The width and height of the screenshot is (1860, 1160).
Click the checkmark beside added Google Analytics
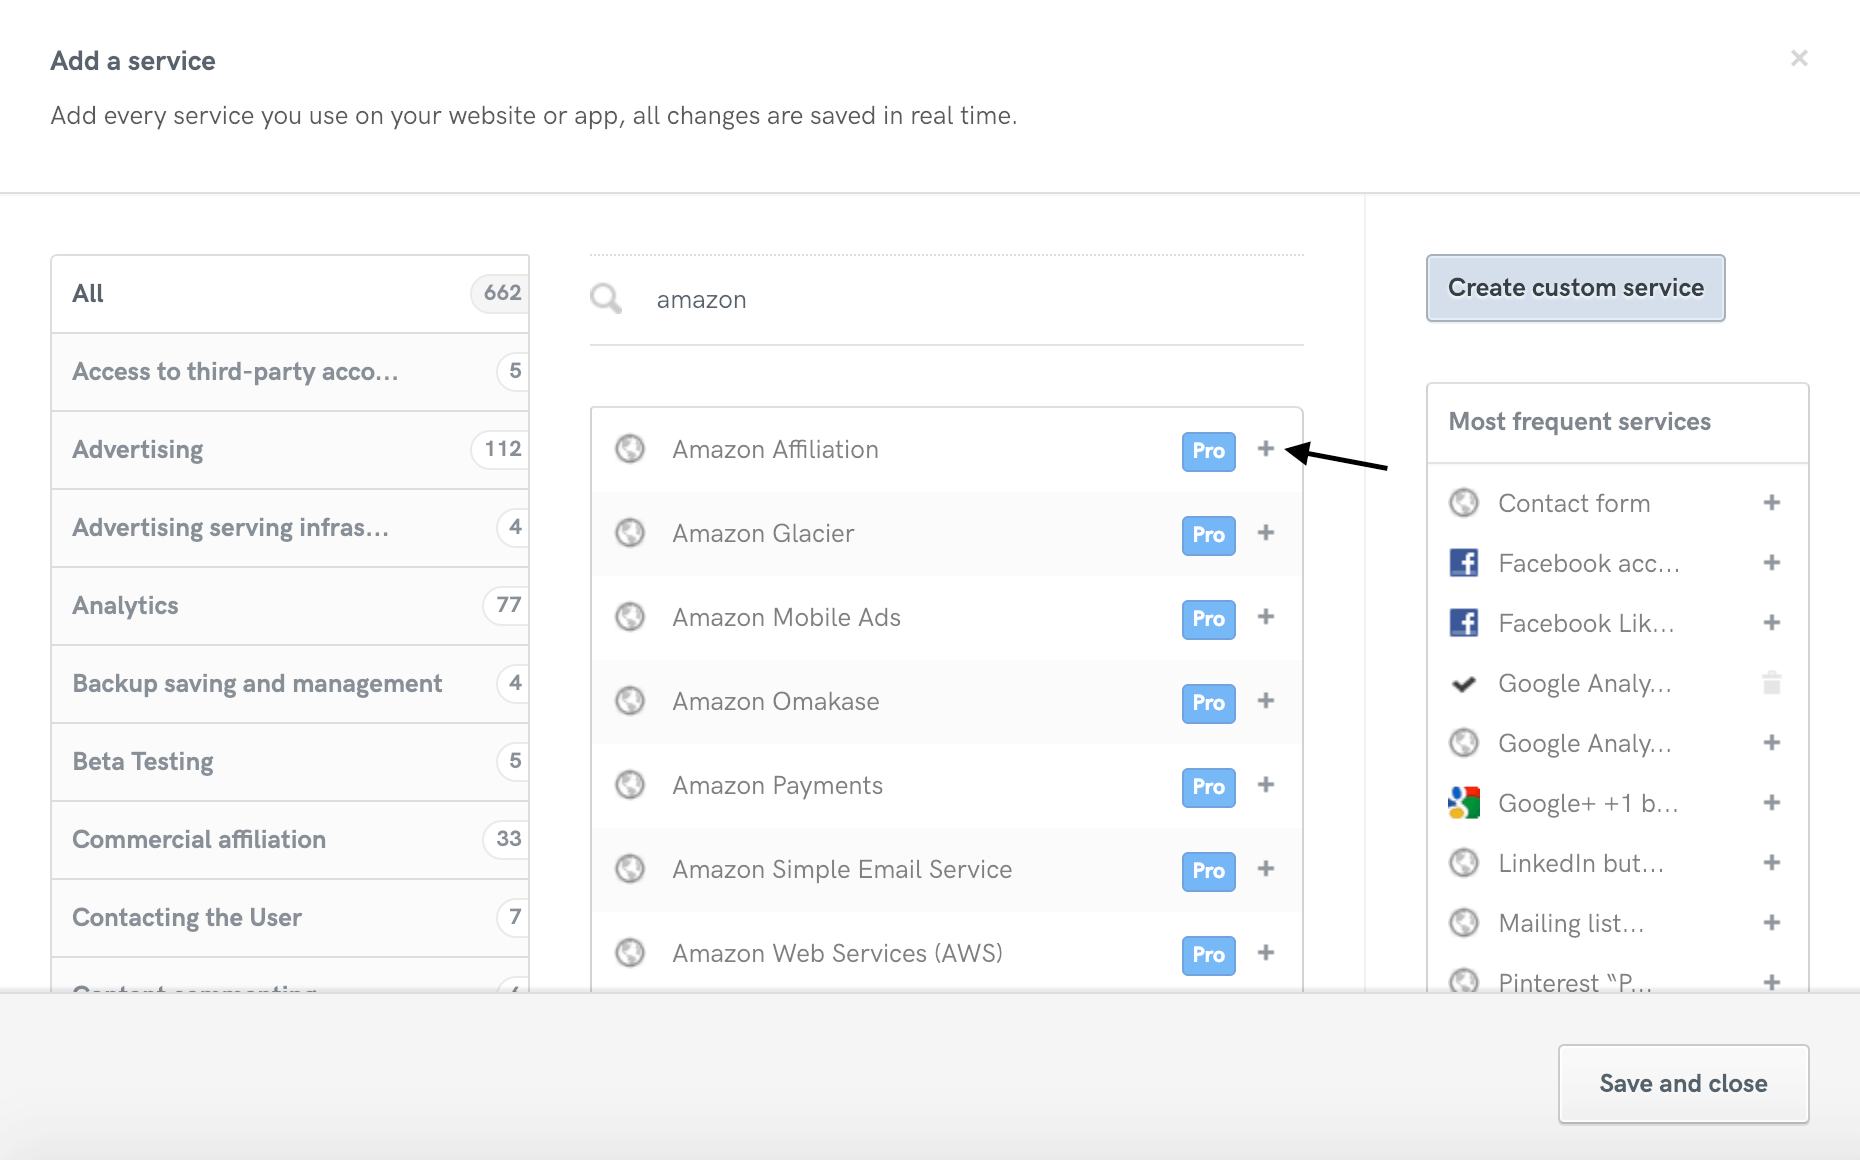pyautogui.click(x=1463, y=683)
